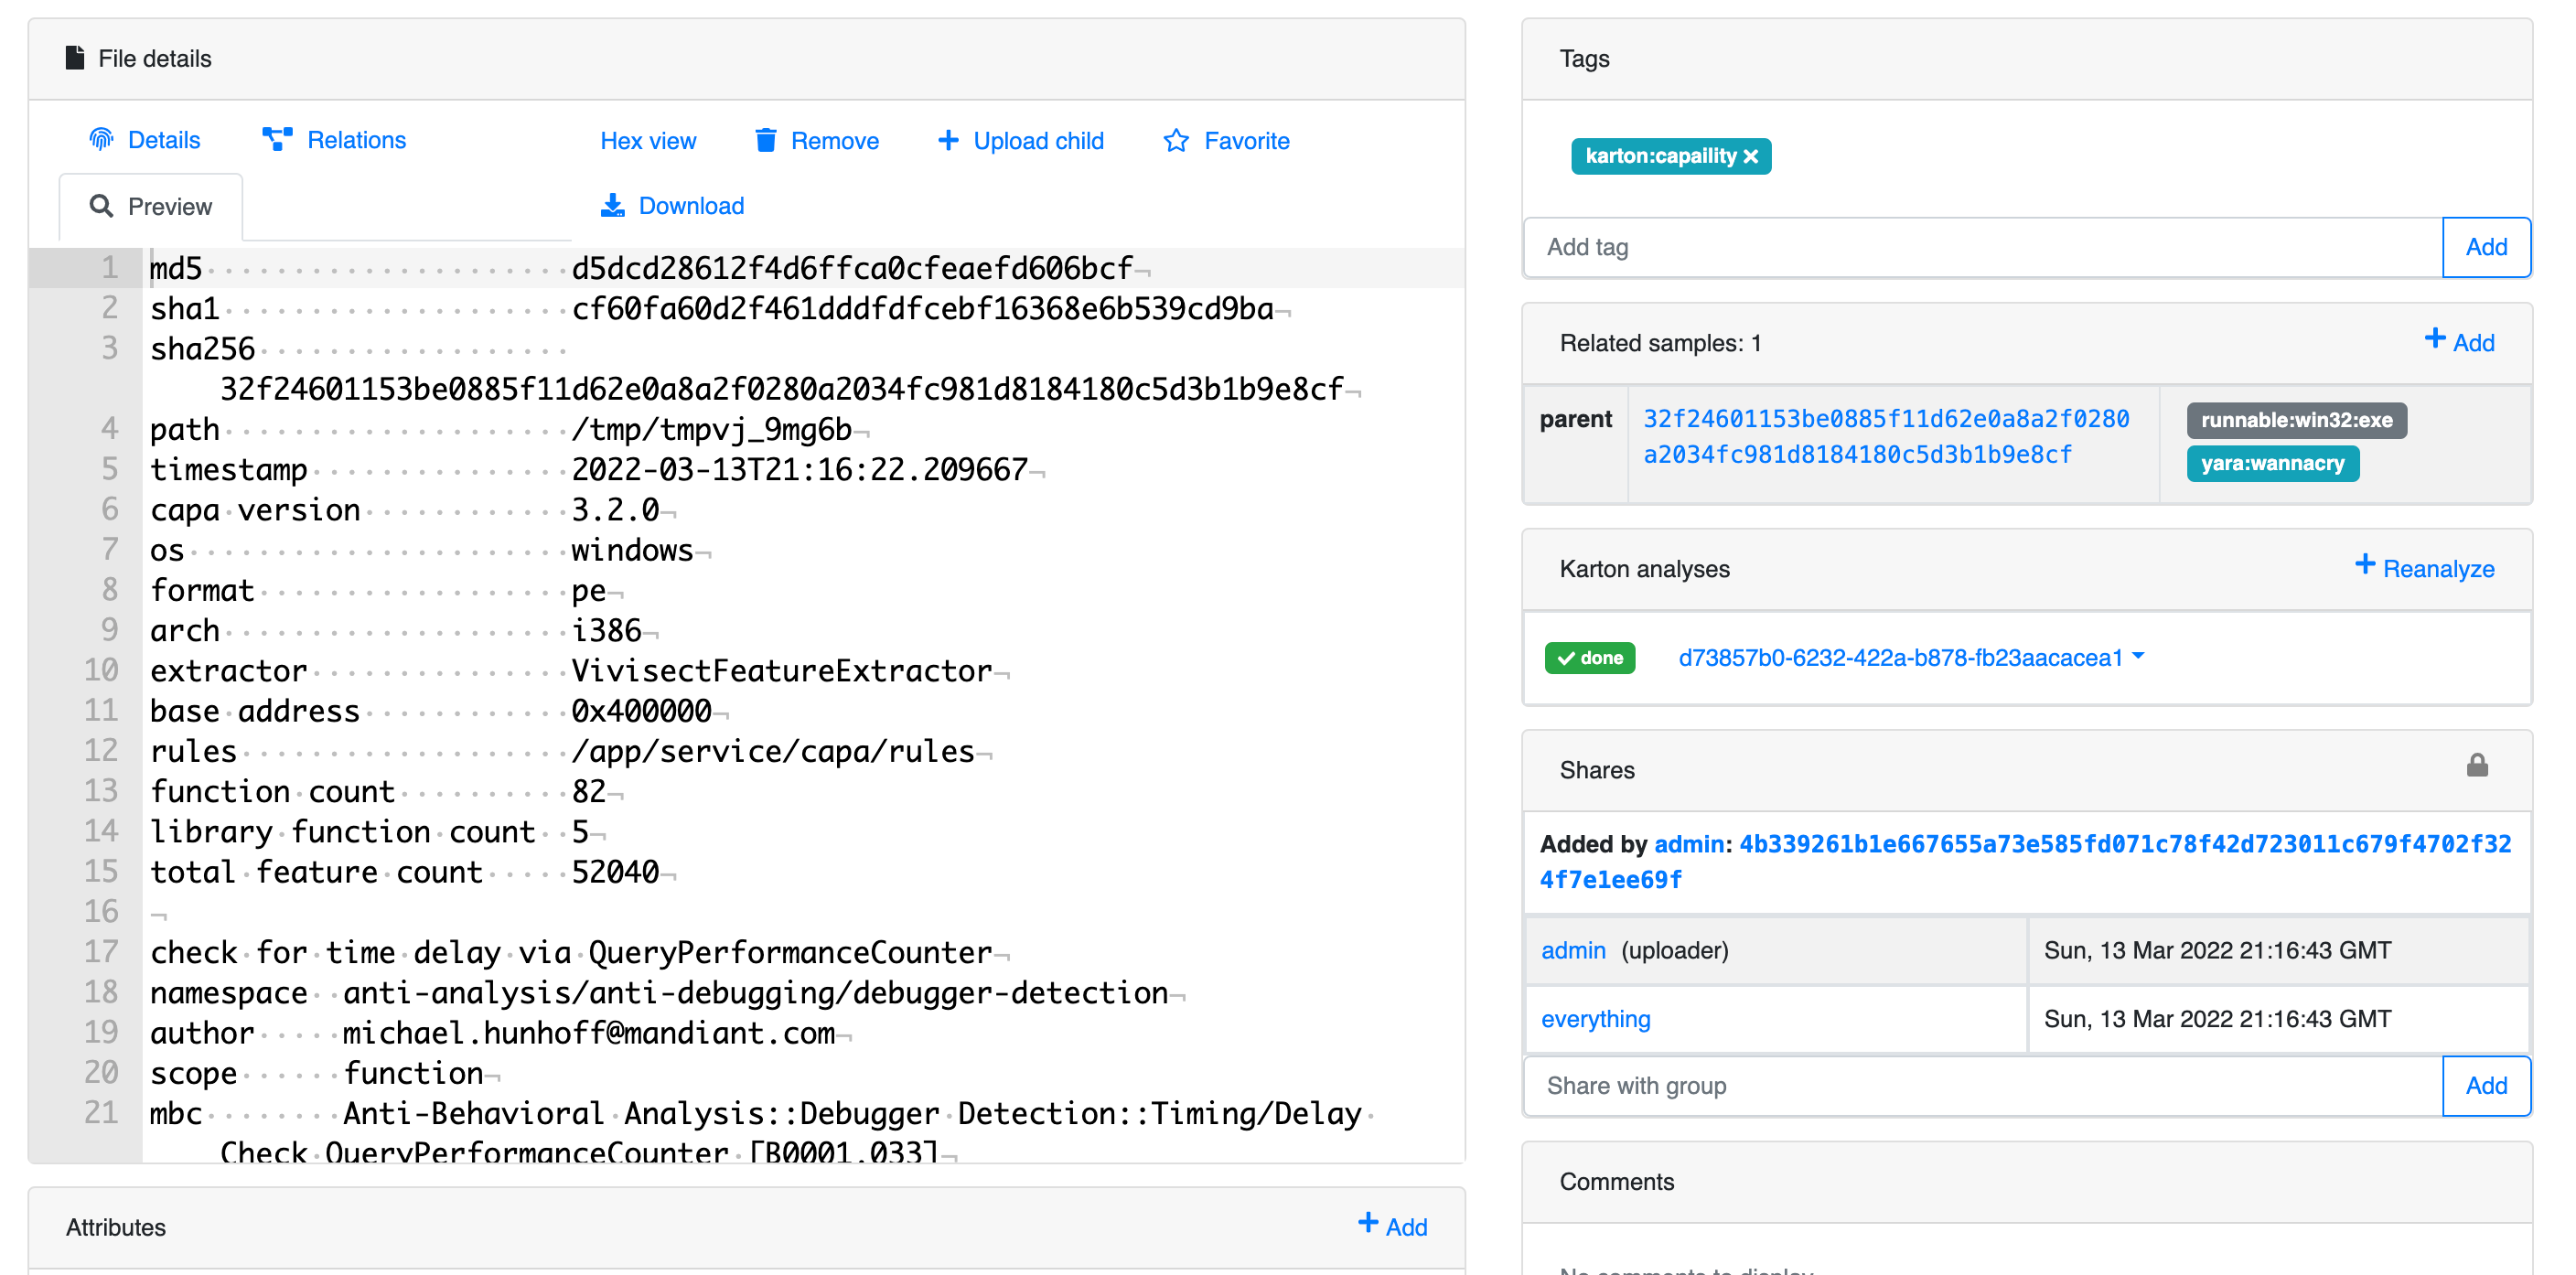Click the plus icon beside Upload child
Viewport: 2576px width, 1275px height.
point(947,141)
